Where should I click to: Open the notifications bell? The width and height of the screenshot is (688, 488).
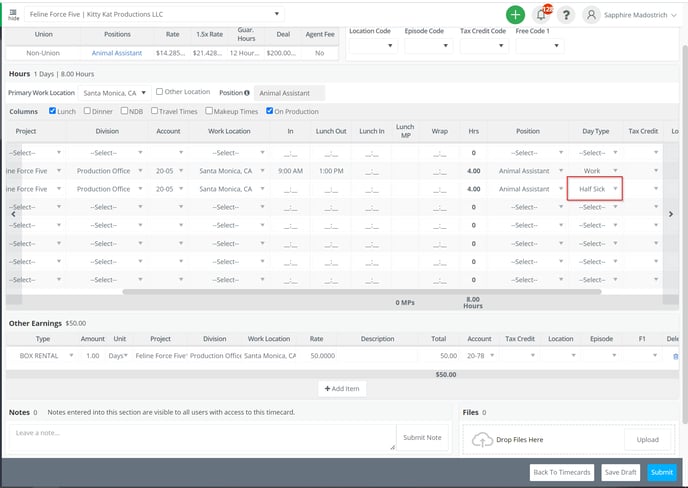(x=541, y=15)
